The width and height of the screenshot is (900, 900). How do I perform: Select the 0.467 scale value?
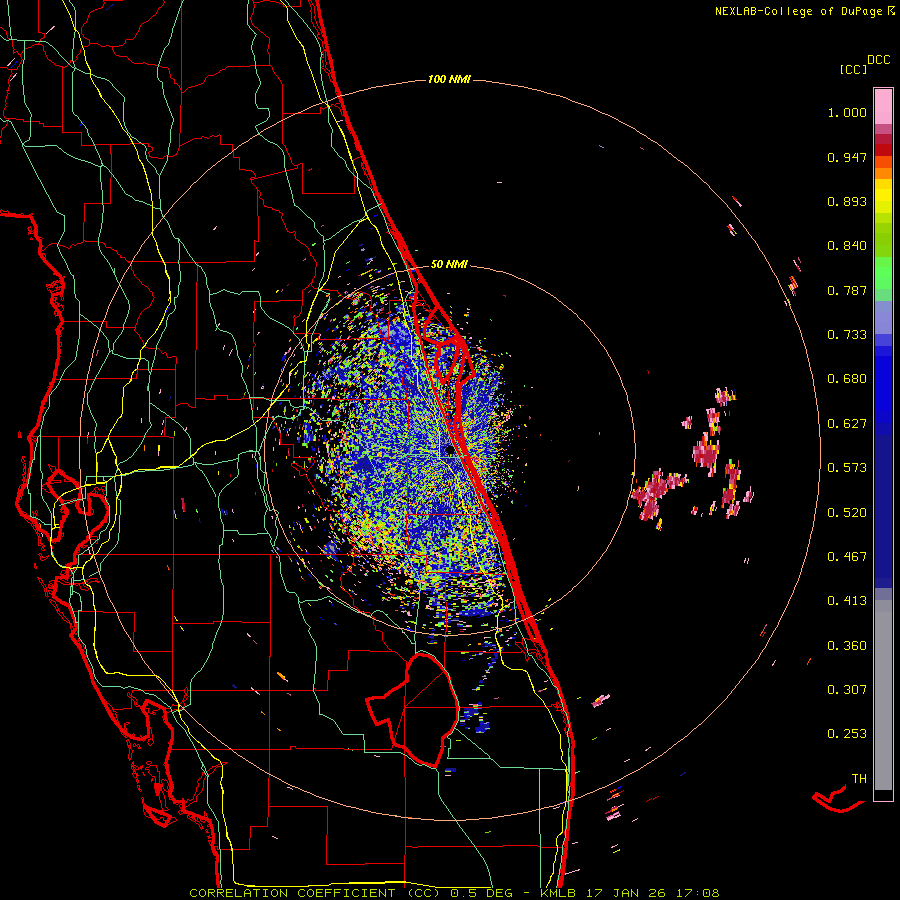click(x=847, y=557)
